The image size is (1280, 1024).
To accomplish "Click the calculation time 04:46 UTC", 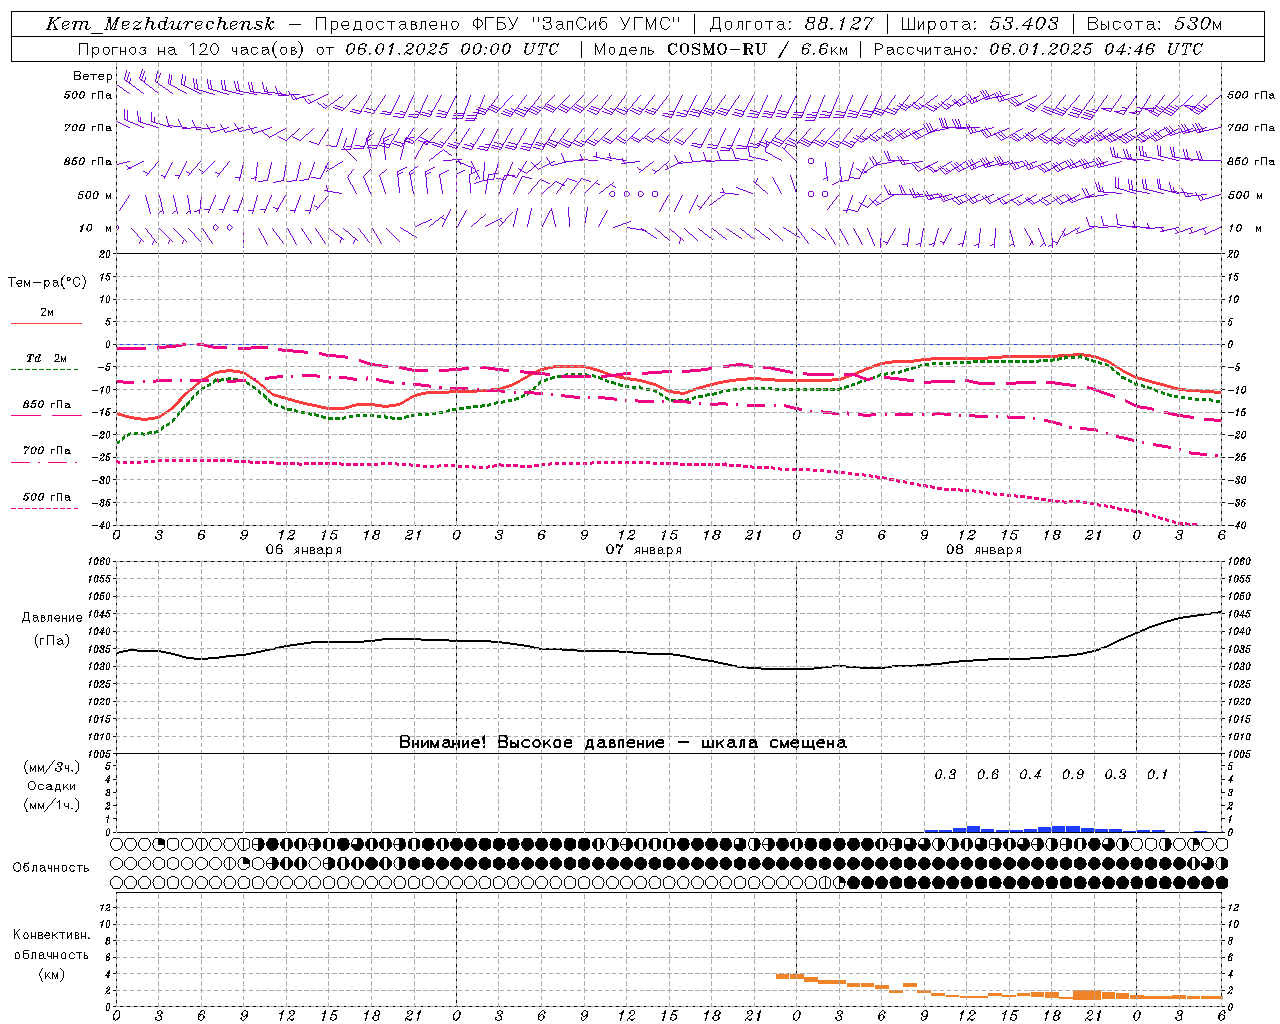I will 1145,49.
